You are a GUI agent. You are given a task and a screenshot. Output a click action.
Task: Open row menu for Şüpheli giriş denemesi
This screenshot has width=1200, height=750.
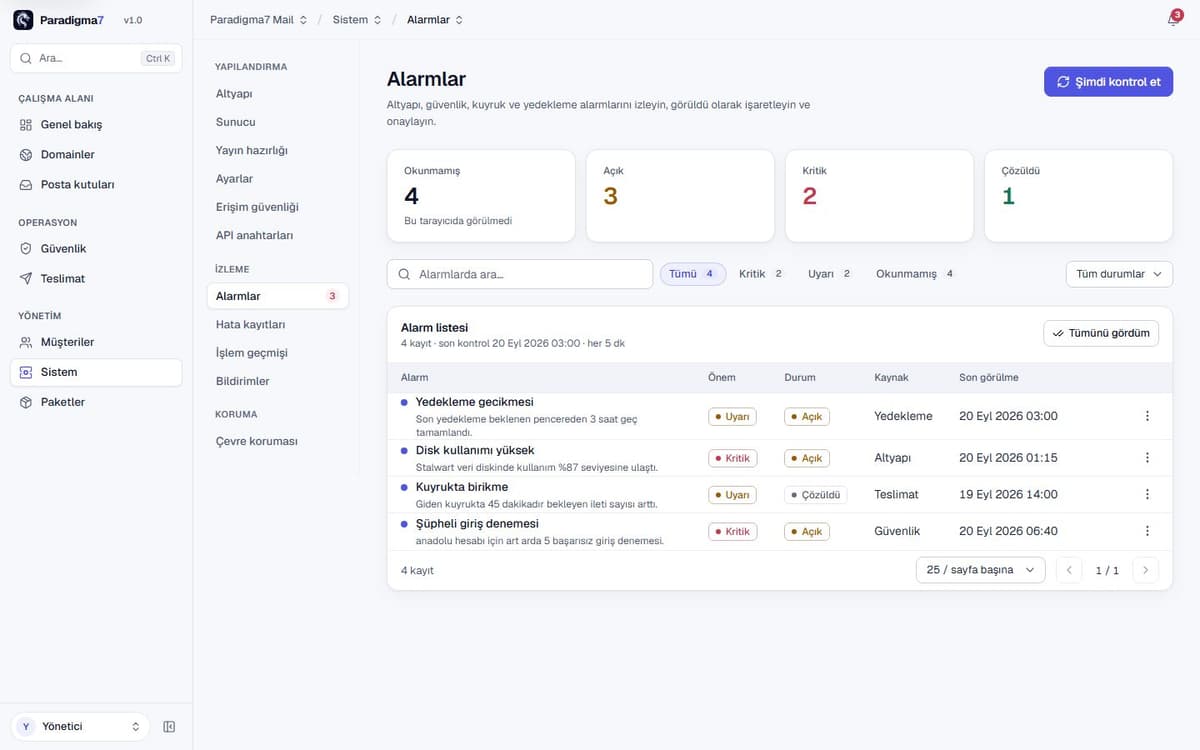click(1147, 531)
